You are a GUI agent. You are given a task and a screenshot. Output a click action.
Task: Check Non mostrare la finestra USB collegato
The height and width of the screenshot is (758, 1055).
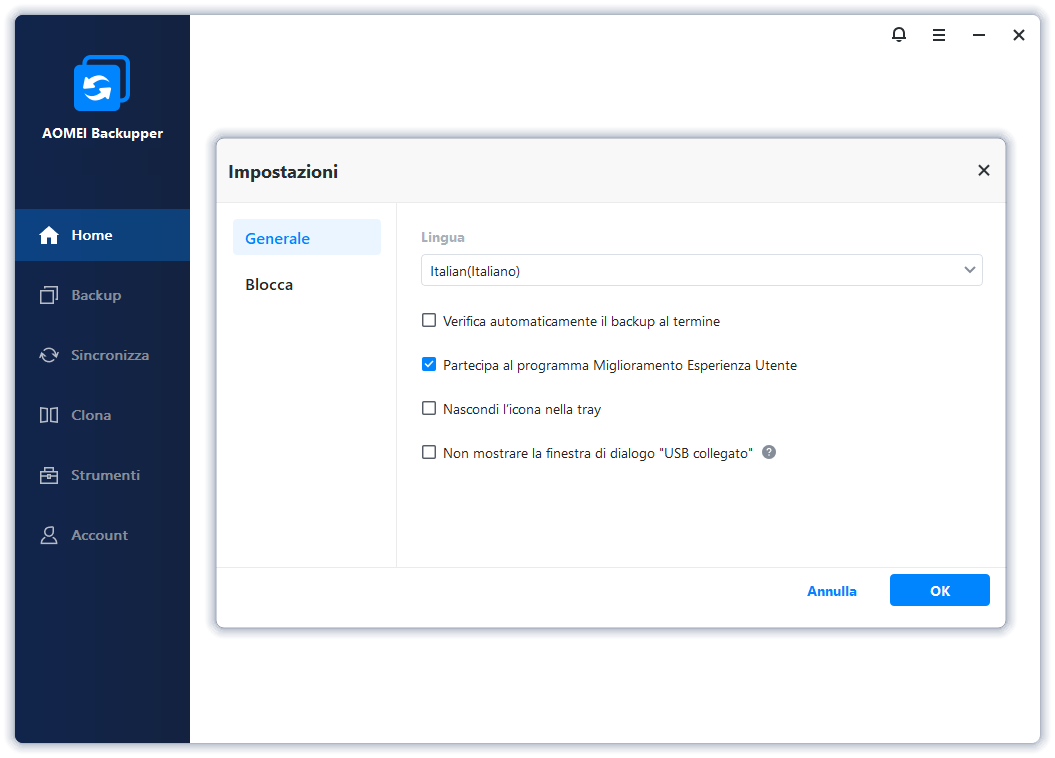point(429,452)
